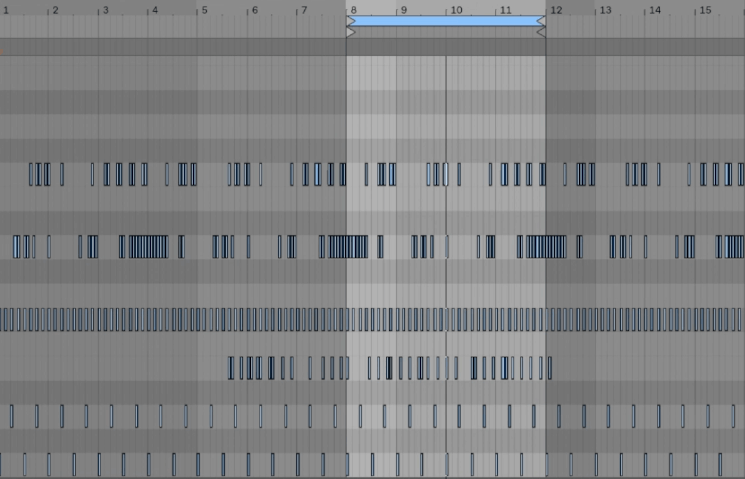Select the loop start handle at bar 8
745x479 pixels.
tap(351, 21)
